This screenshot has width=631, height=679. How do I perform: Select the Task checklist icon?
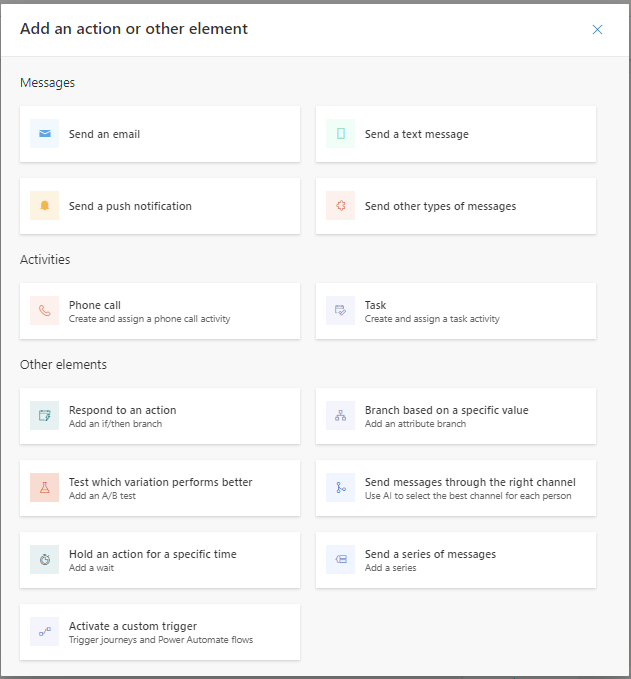(x=340, y=311)
